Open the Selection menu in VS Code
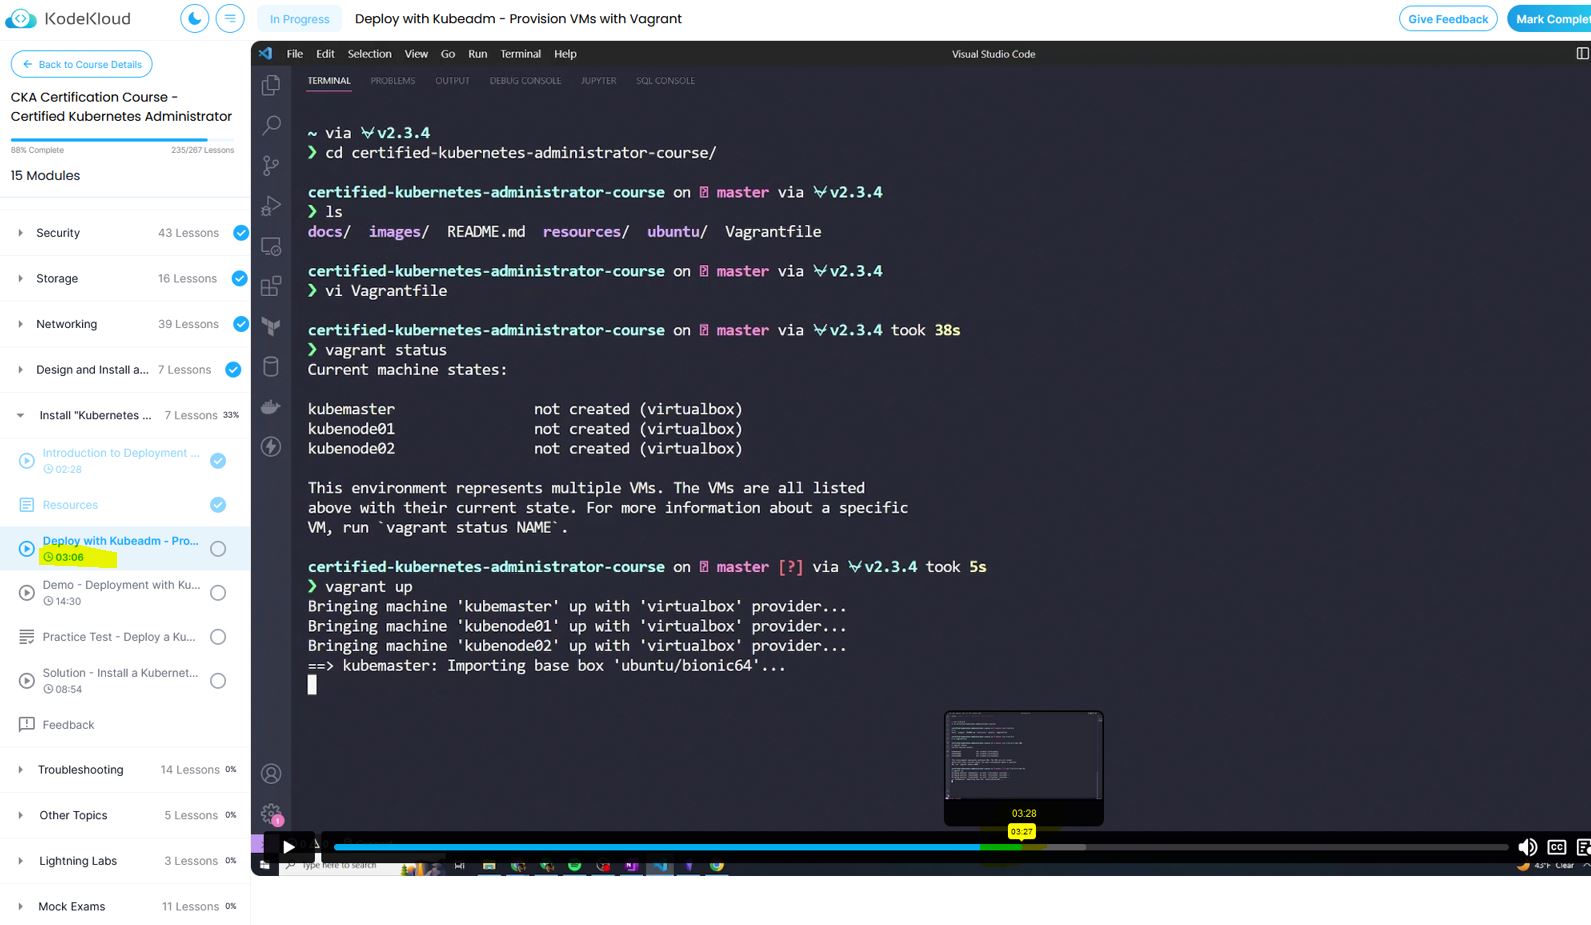 coord(369,54)
